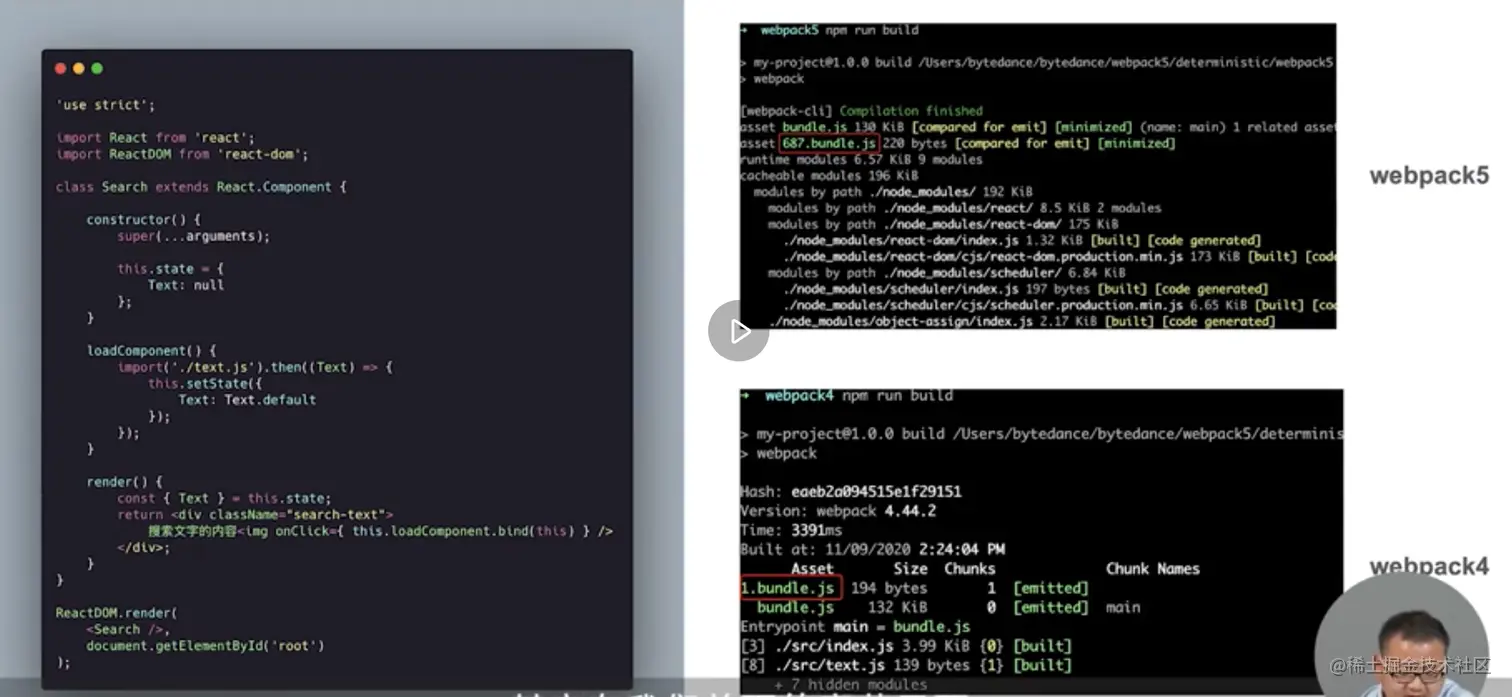Click the document.getElementById('root') line

[205, 645]
